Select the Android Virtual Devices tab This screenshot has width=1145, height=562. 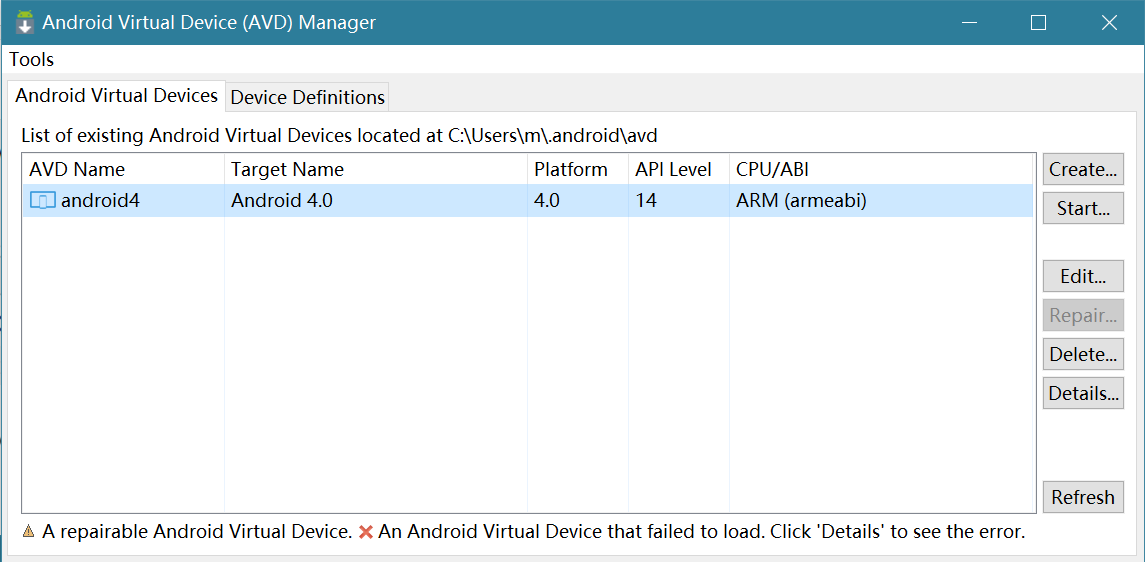(x=116, y=96)
